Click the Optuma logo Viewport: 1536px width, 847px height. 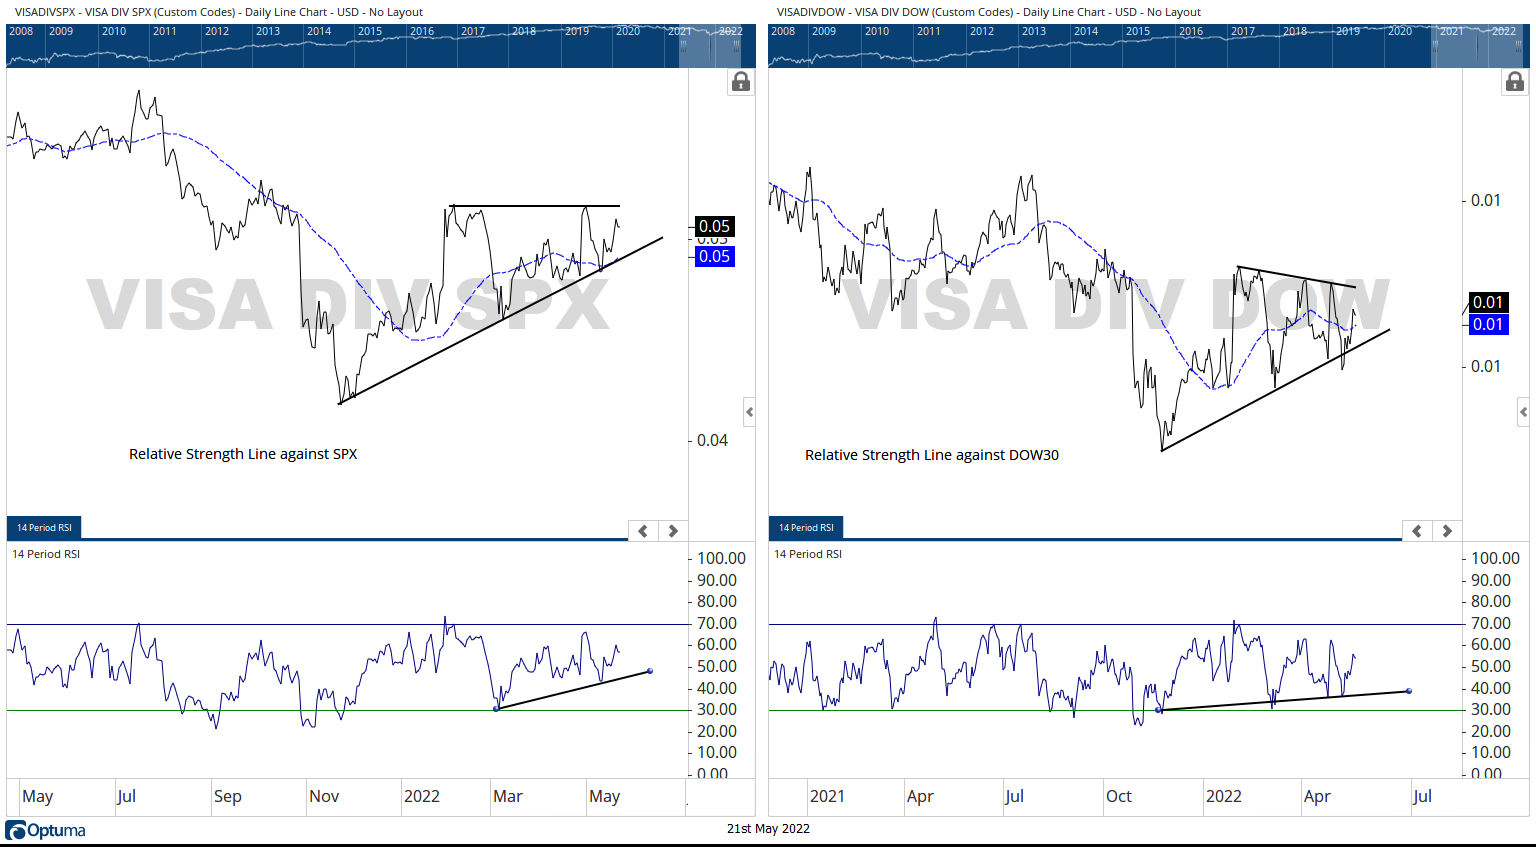(45, 830)
